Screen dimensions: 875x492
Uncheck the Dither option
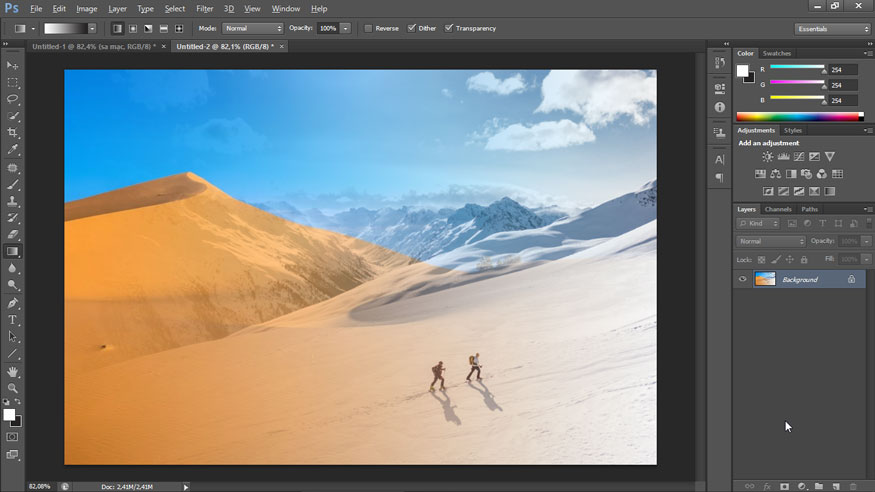(412, 28)
